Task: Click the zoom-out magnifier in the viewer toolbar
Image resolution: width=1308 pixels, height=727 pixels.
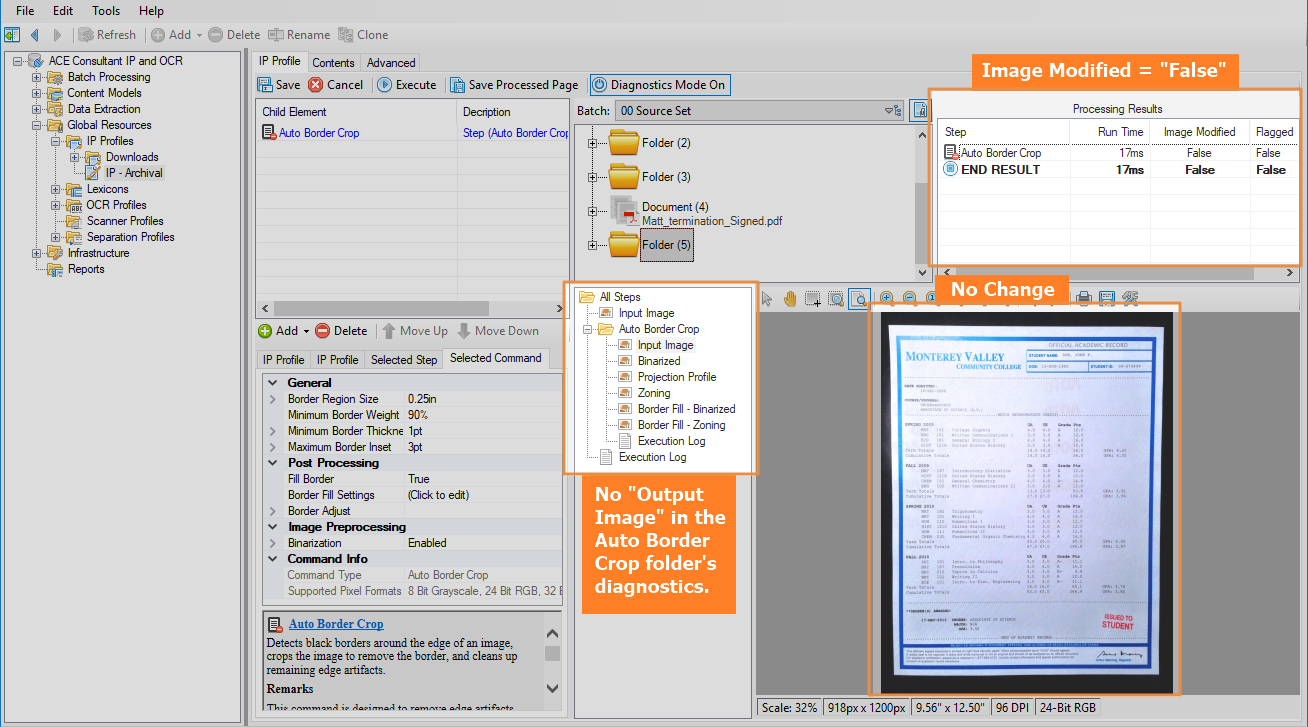Action: coord(910,298)
